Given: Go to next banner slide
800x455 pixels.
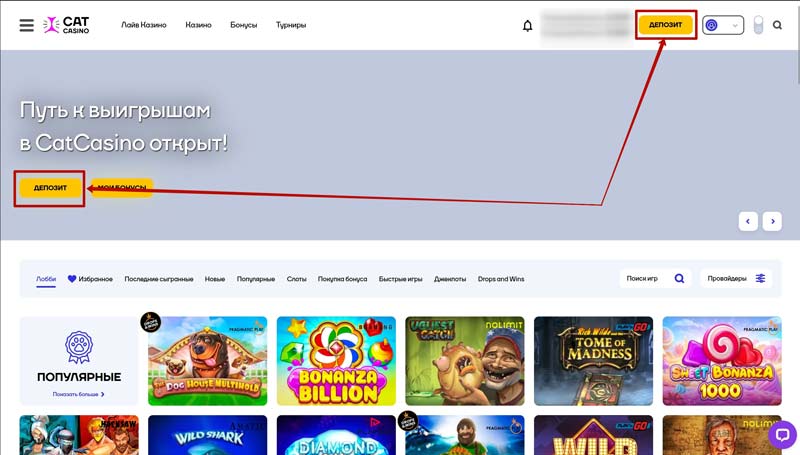Looking at the screenshot, I should [x=772, y=221].
